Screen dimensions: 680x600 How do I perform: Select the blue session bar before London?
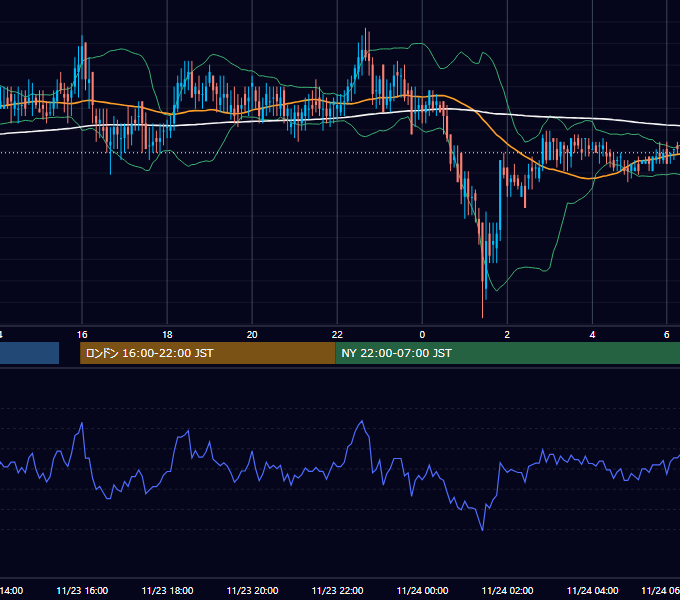(29, 353)
